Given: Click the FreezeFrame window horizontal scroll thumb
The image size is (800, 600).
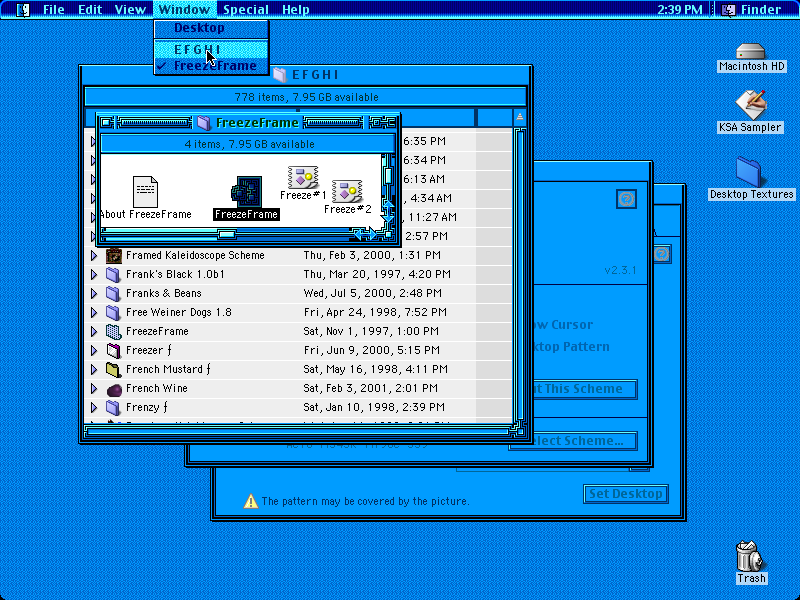Looking at the screenshot, I should tap(227, 235).
